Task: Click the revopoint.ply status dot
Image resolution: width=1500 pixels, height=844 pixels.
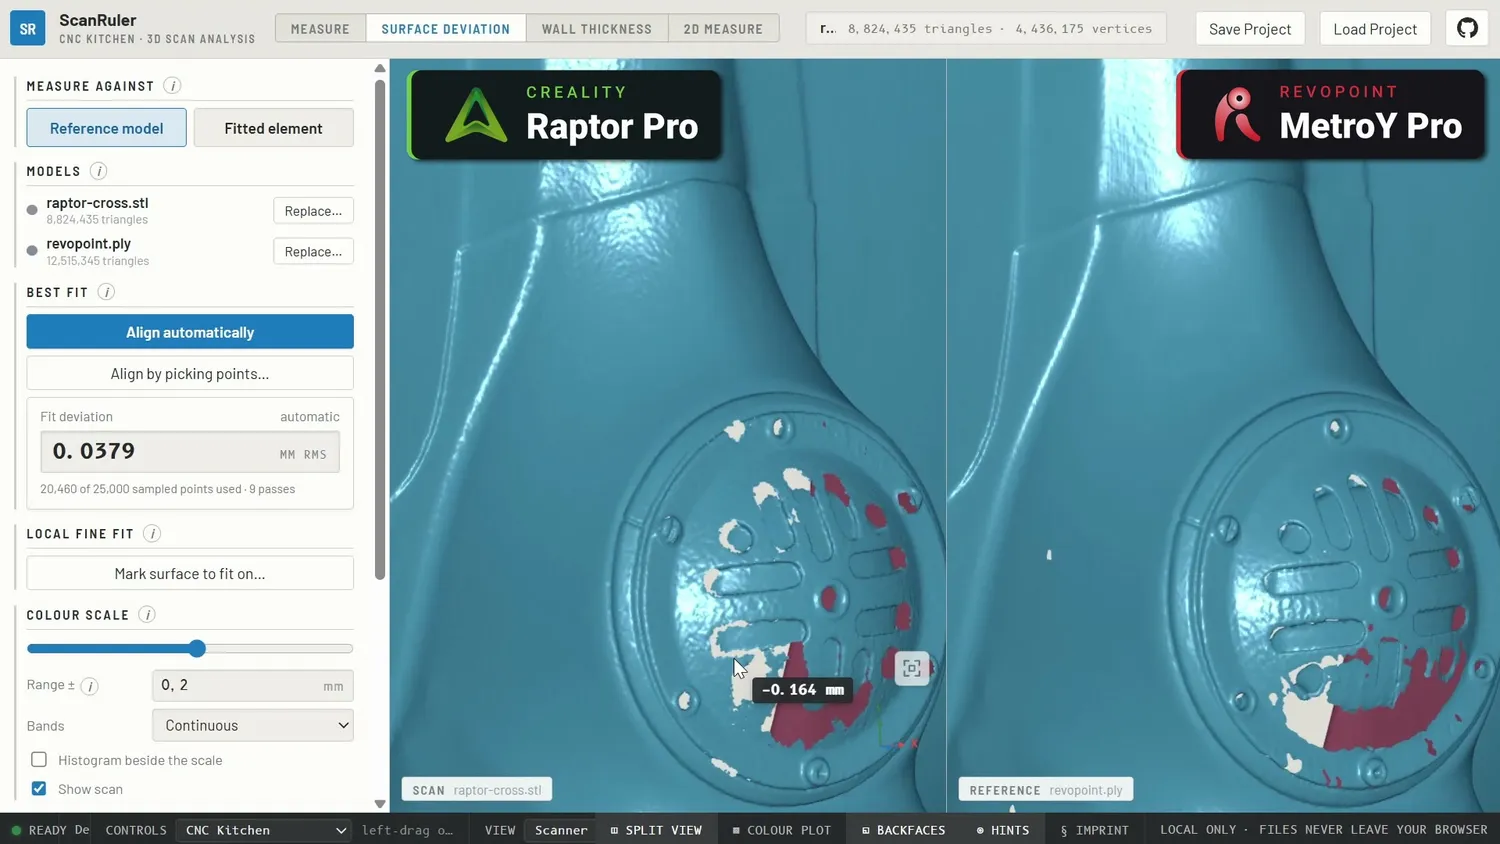Action: point(32,251)
